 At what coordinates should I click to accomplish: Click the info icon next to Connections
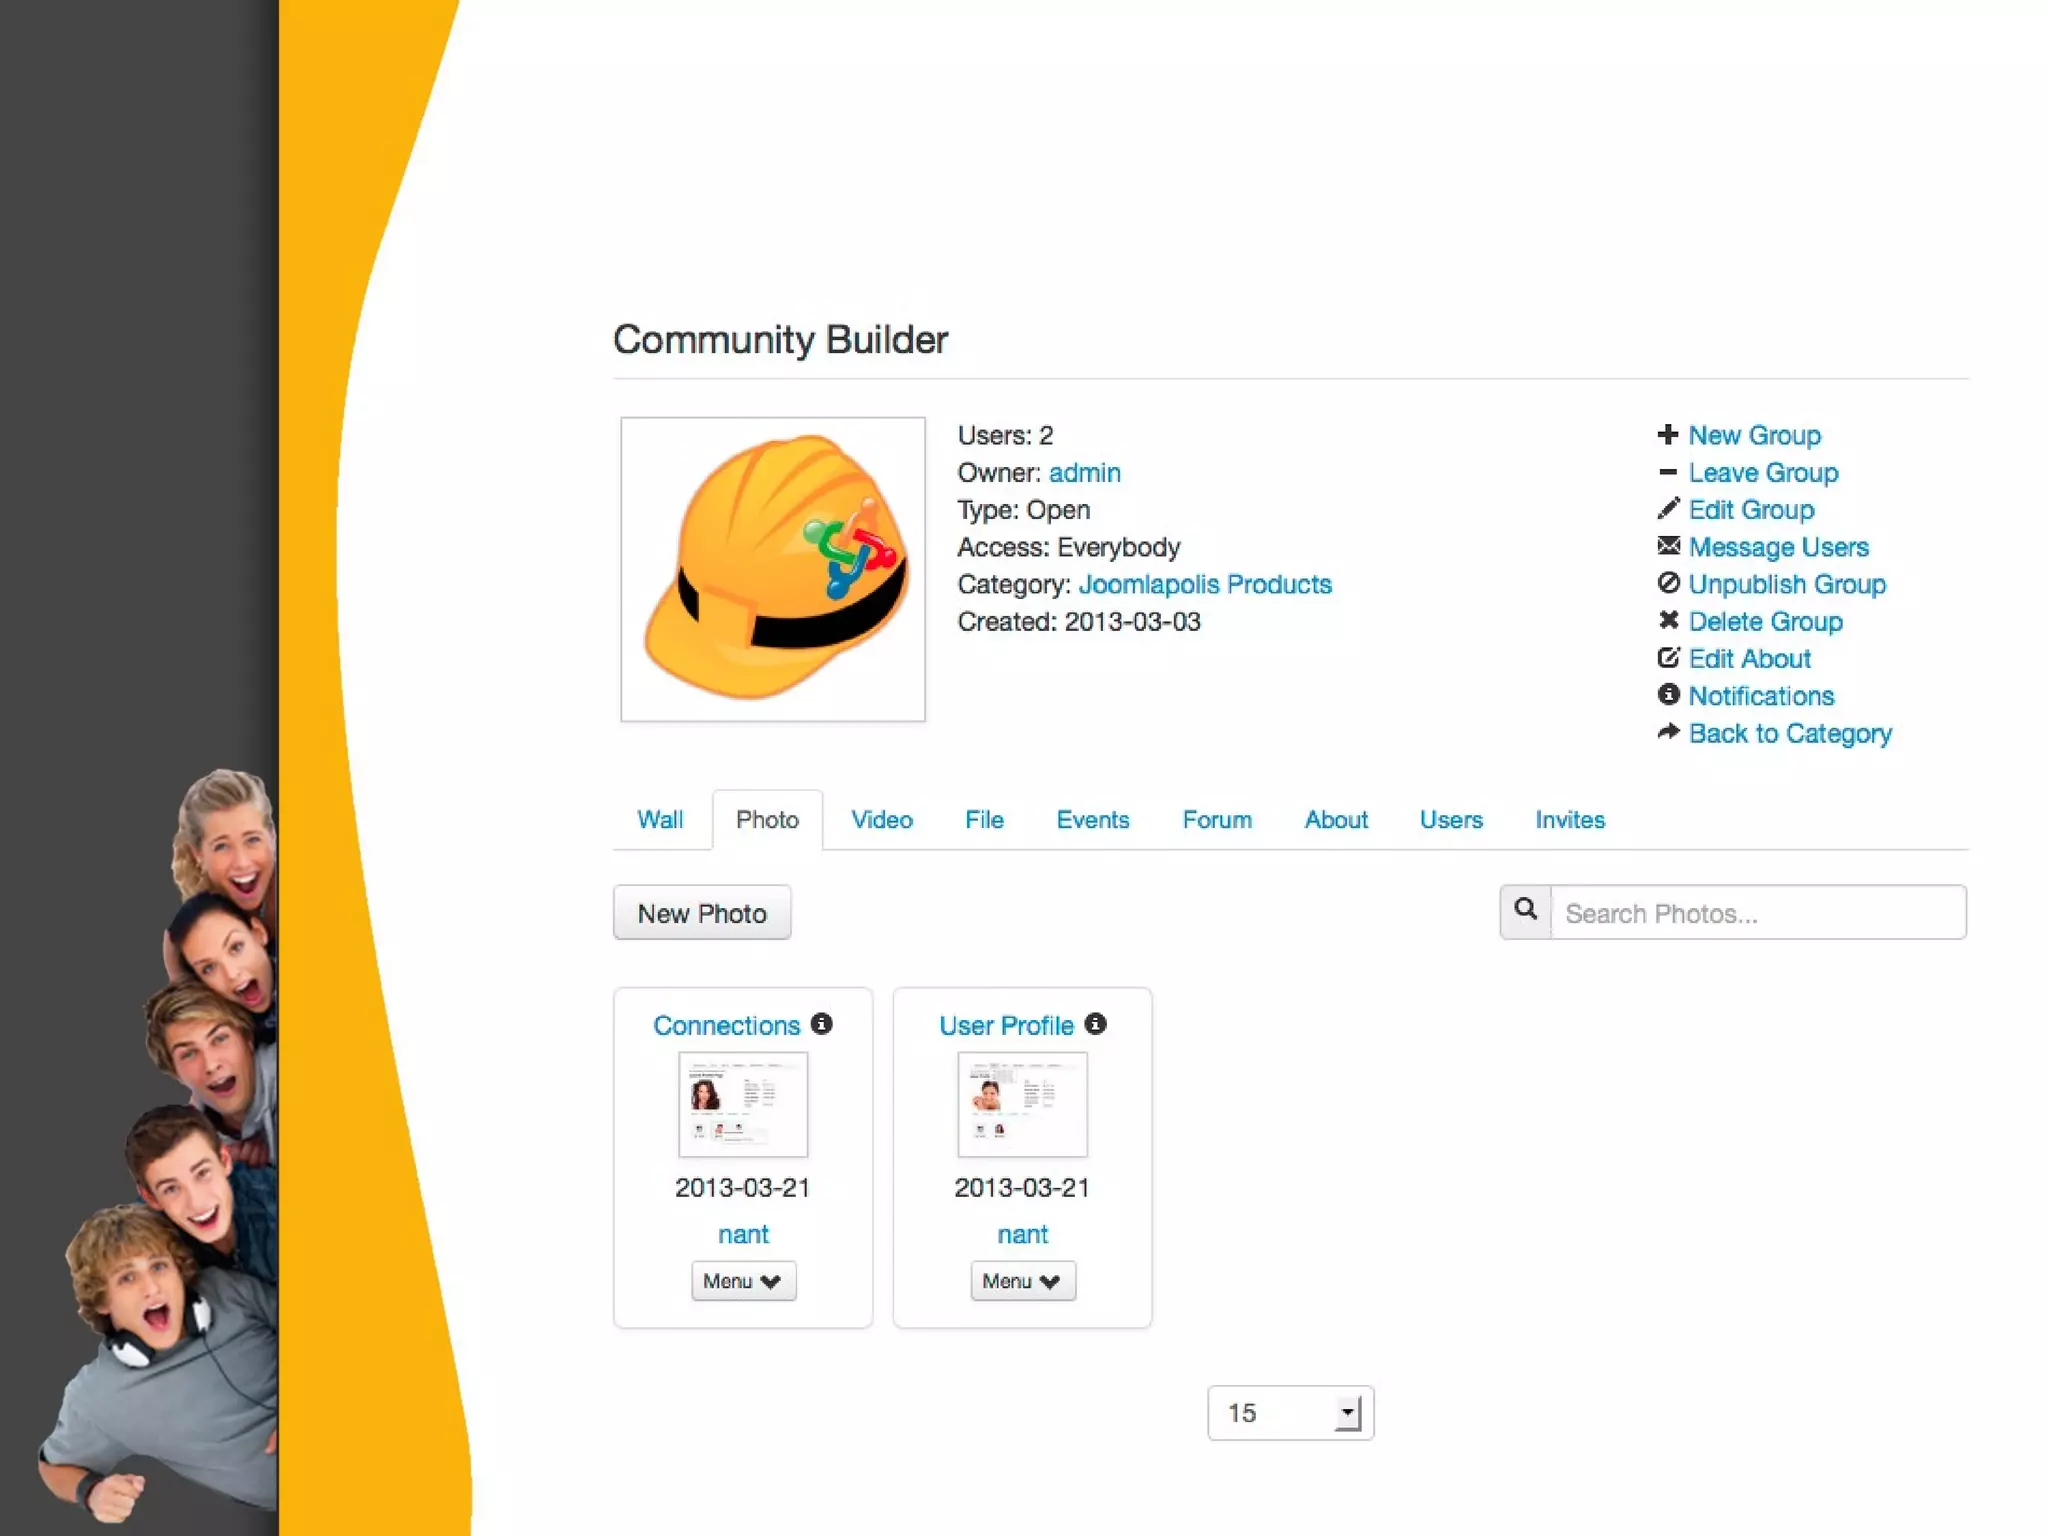coord(822,1024)
